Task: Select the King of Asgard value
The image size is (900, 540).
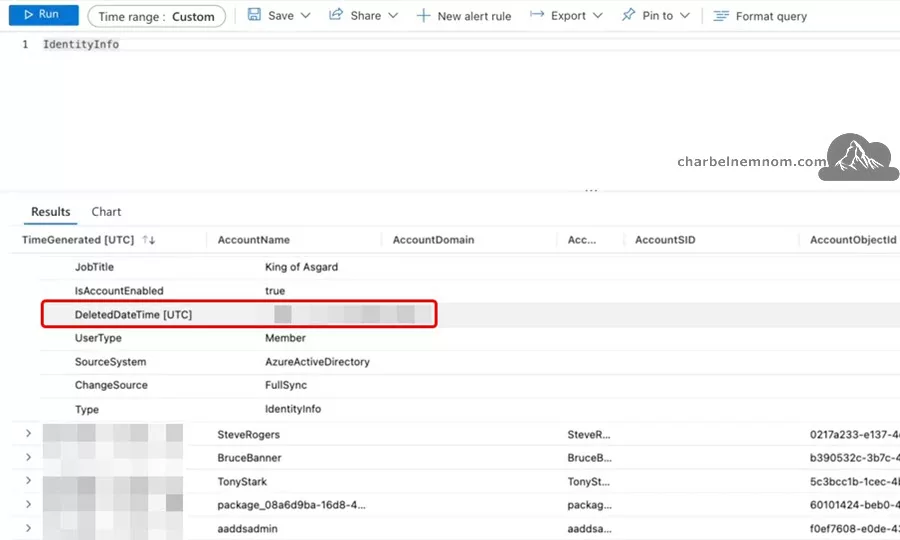Action: coord(301,267)
